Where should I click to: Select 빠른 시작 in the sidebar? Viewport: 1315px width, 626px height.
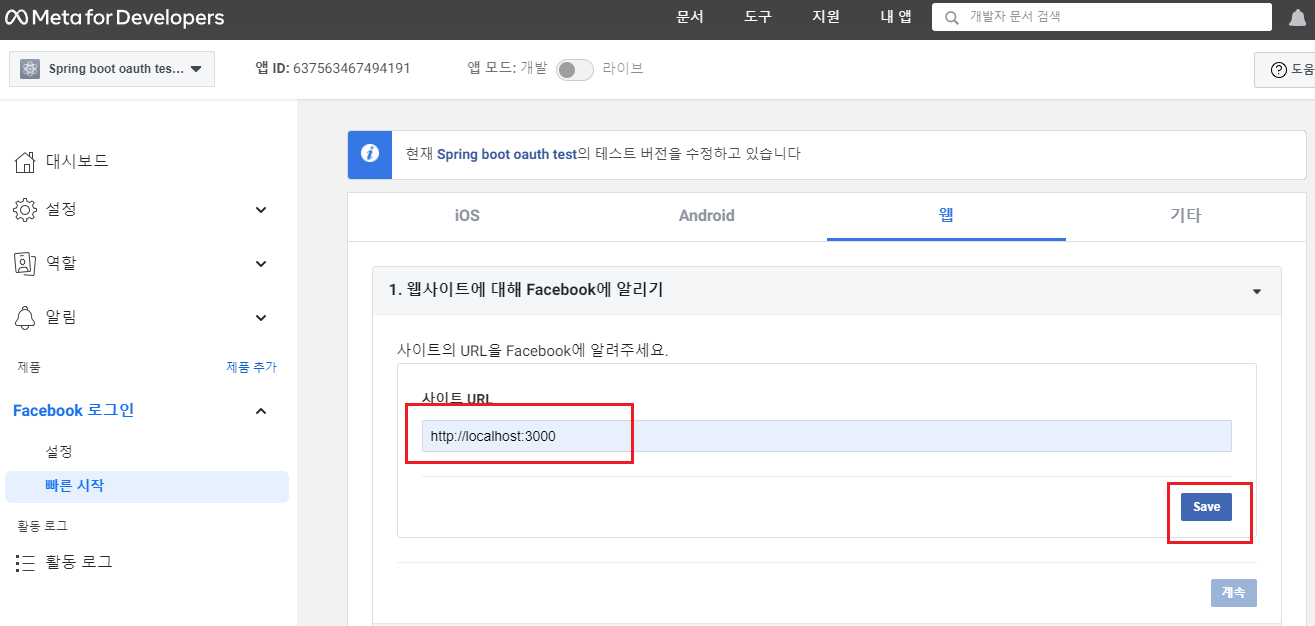[x=147, y=486]
